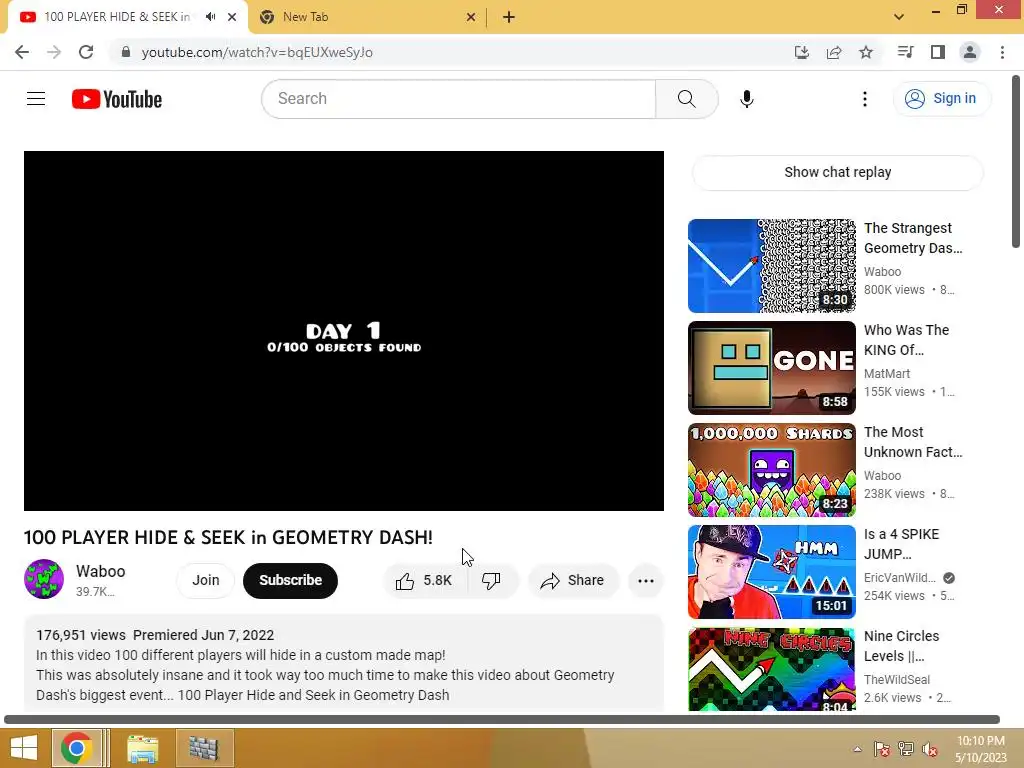
Task: Click the Chrome taskbar icon
Action: tap(76, 748)
